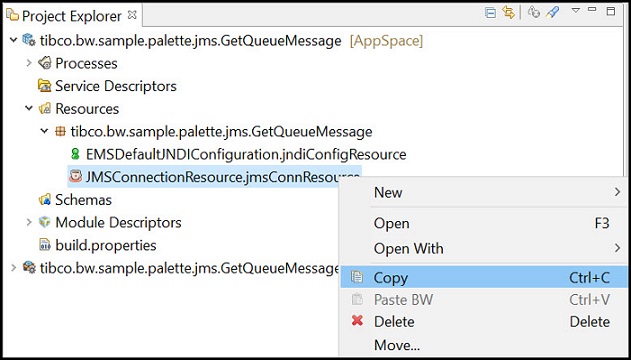Collapse the Resources folder
This screenshot has width=631, height=360.
tap(29, 109)
